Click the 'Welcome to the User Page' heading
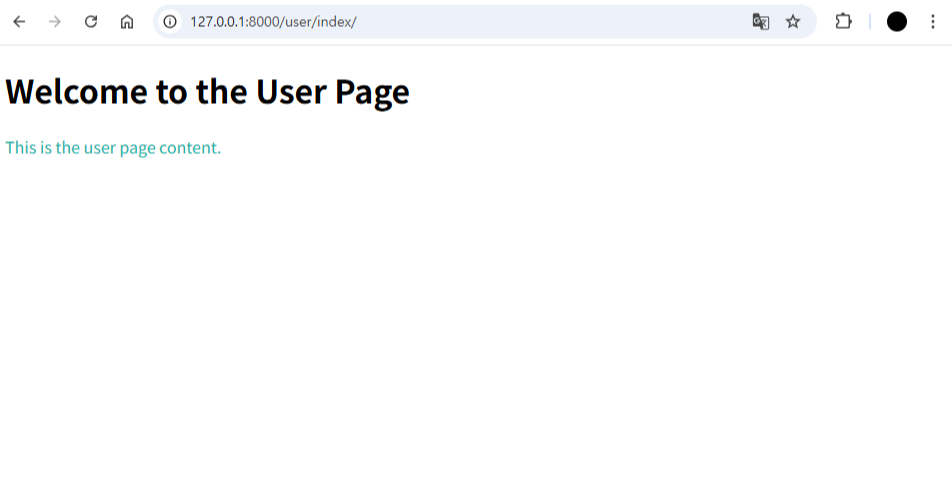This screenshot has width=952, height=484. [x=207, y=92]
